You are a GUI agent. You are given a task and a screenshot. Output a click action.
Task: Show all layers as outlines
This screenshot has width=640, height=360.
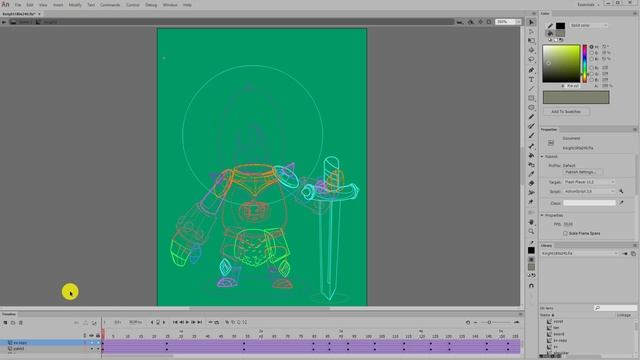pyautogui.click(x=85, y=336)
